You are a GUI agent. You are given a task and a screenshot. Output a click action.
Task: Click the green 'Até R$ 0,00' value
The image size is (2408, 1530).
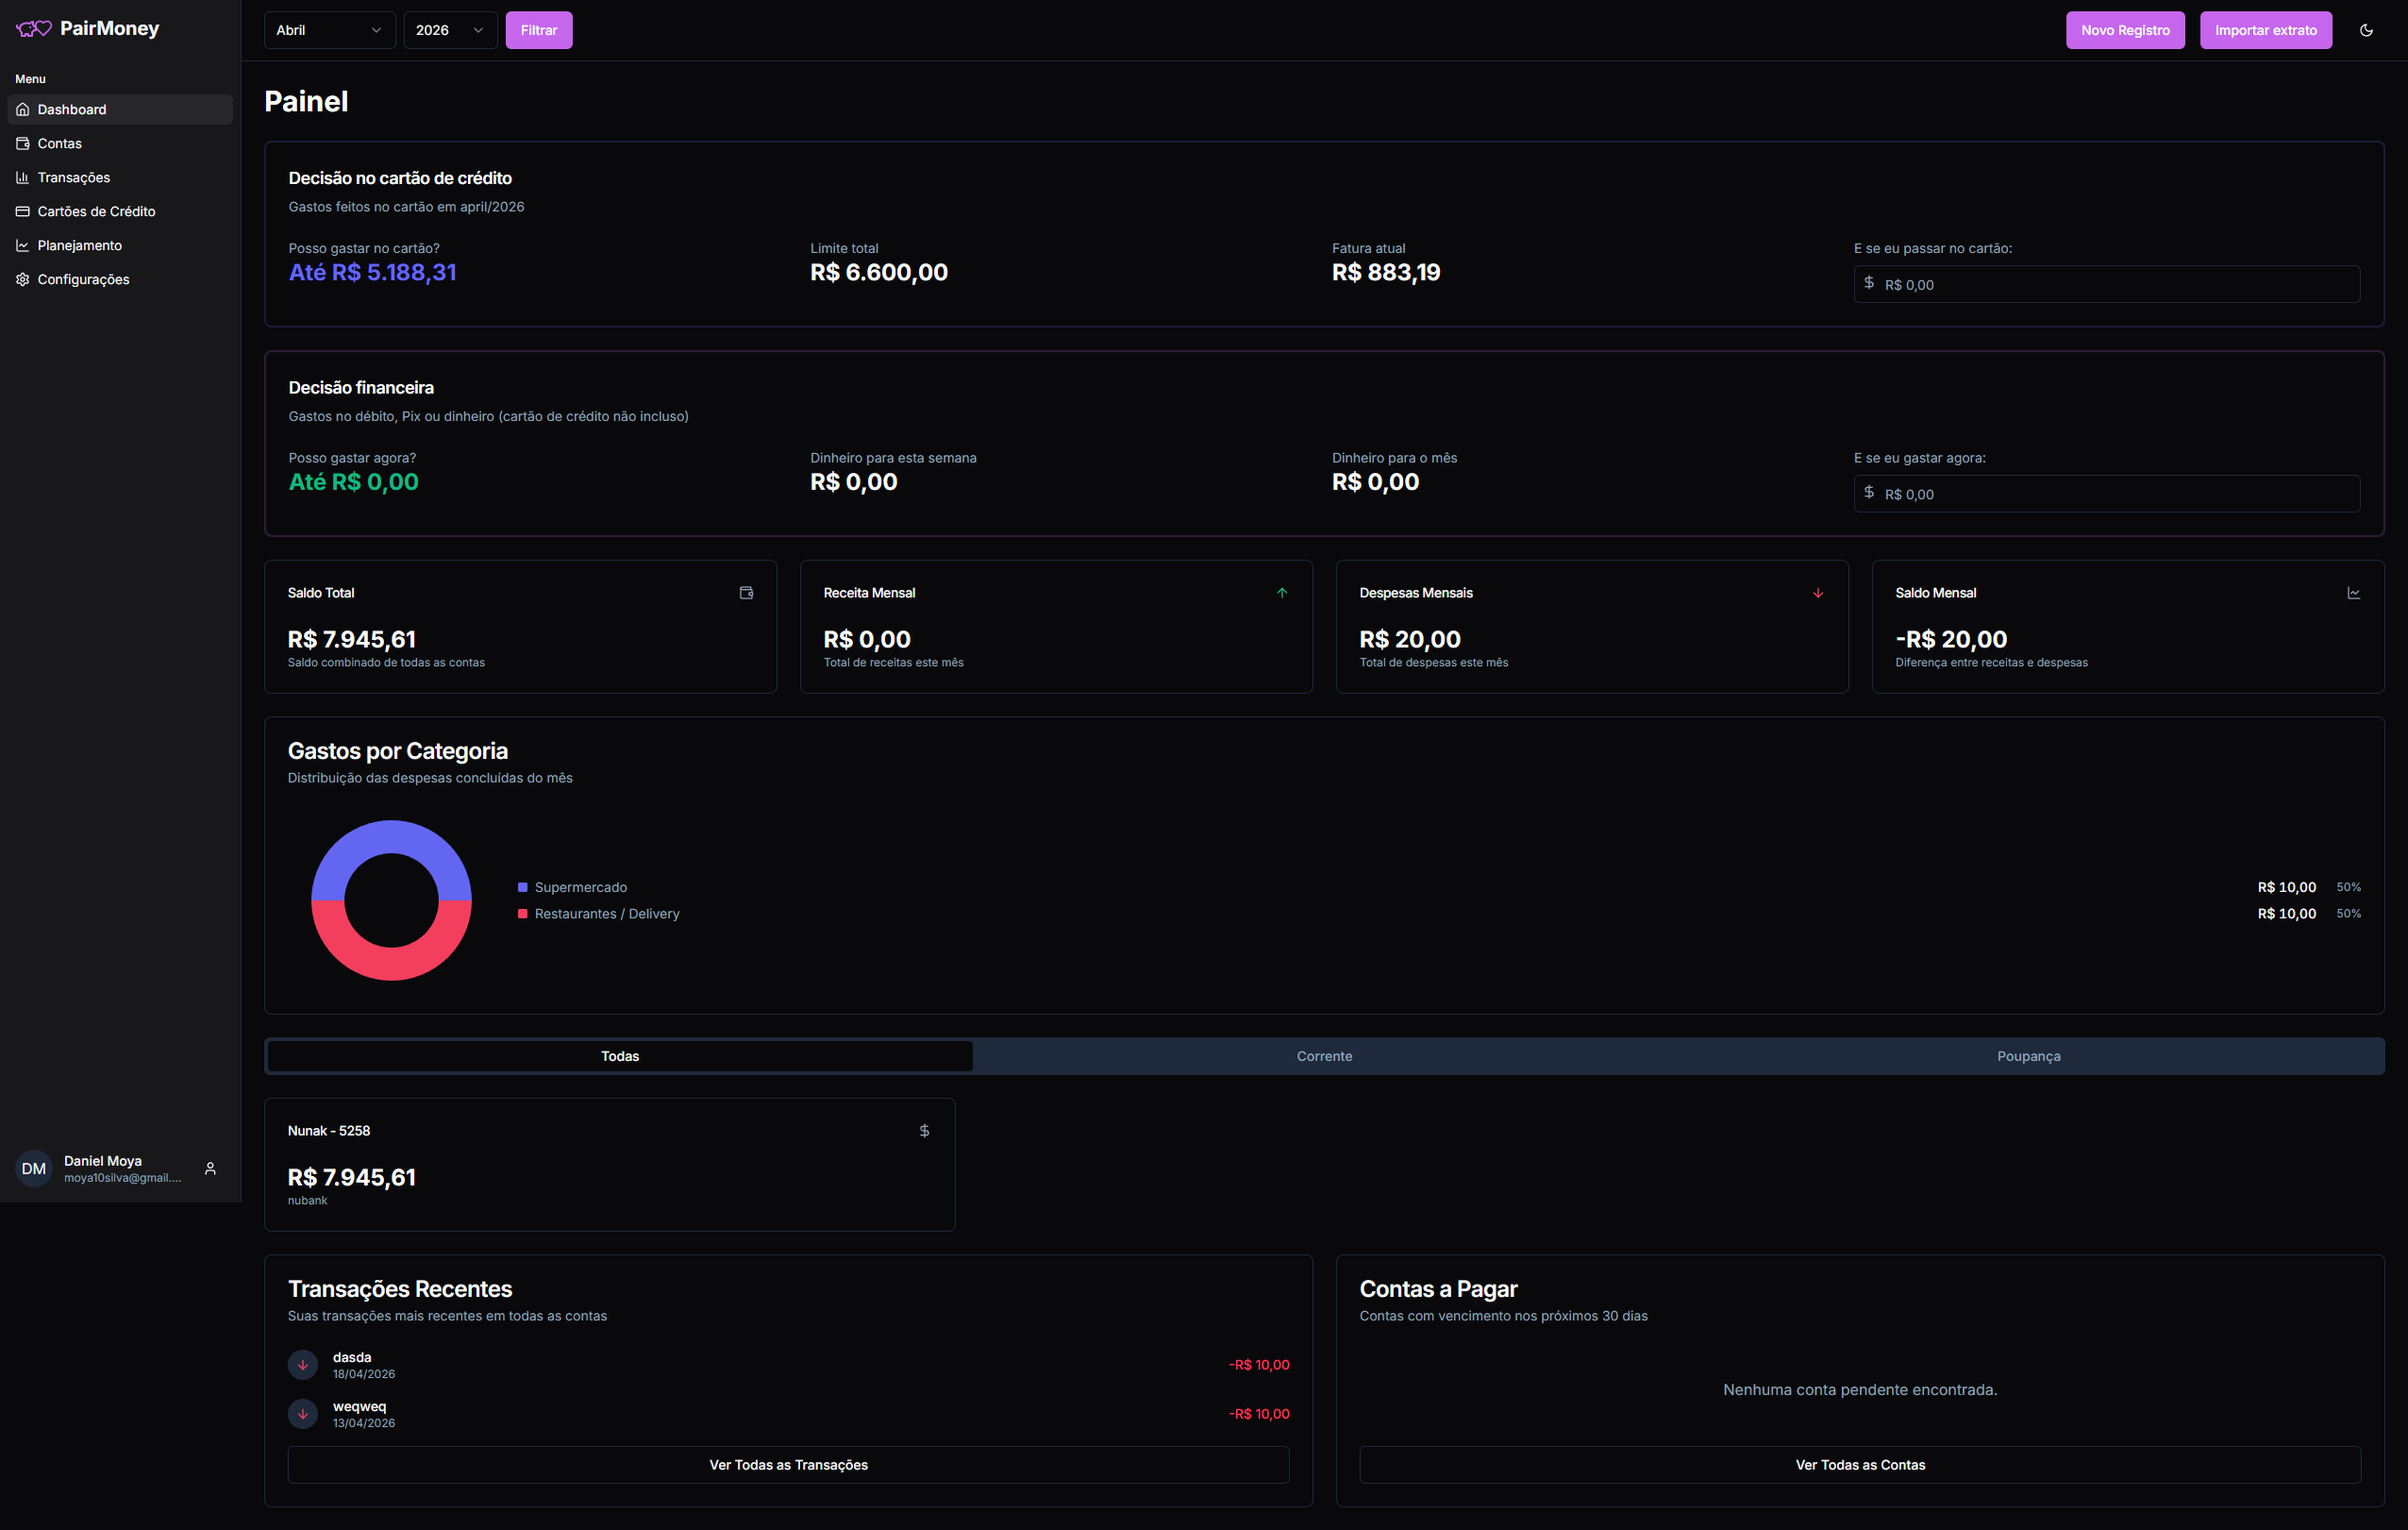point(354,482)
